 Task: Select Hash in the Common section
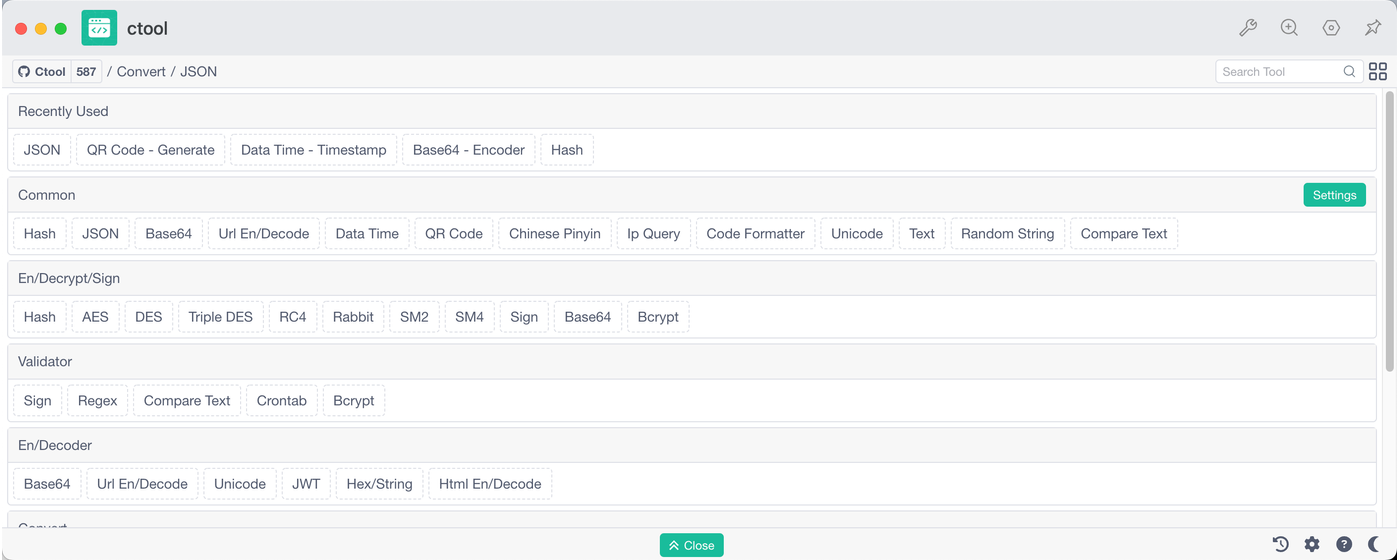click(40, 233)
